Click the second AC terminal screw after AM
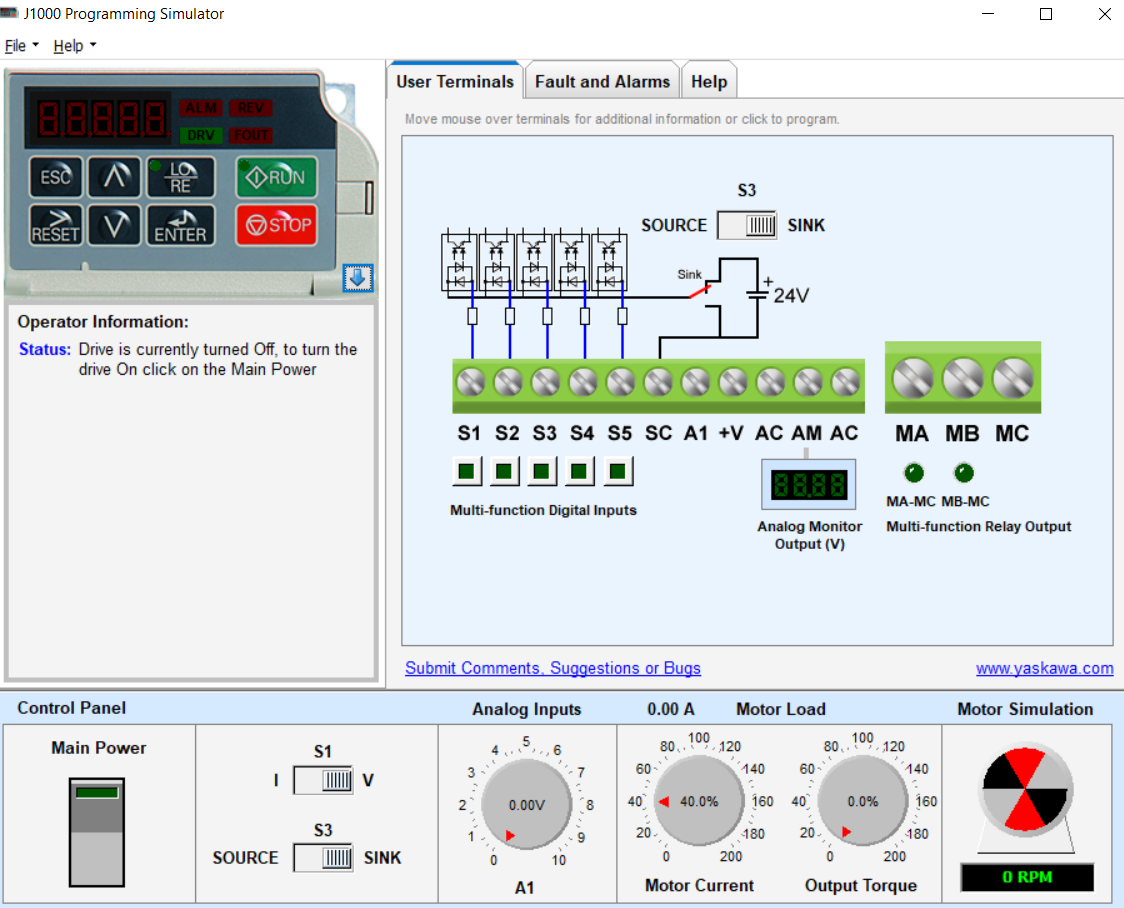The width and height of the screenshot is (1124, 908). point(845,382)
